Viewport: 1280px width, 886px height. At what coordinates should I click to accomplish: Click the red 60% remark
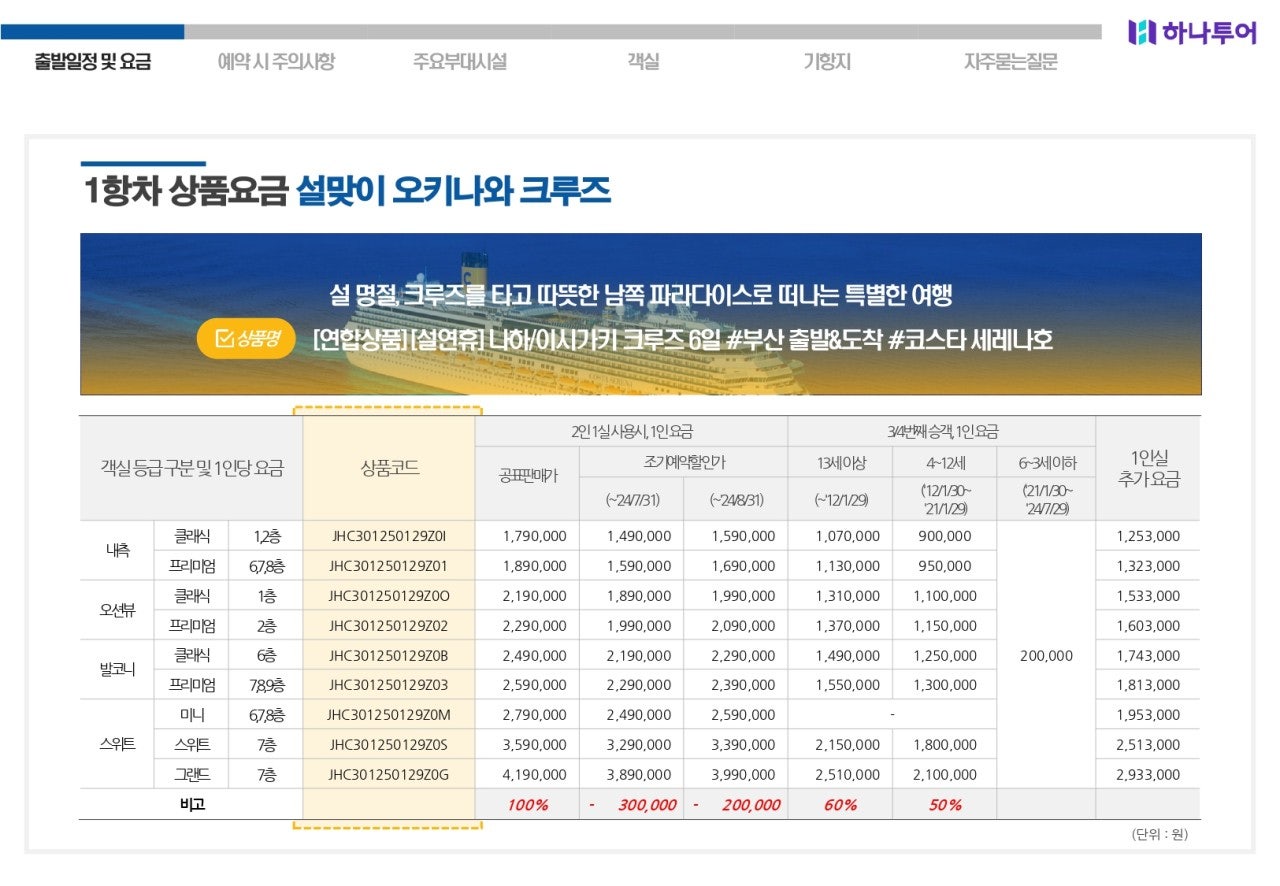pyautogui.click(x=841, y=805)
